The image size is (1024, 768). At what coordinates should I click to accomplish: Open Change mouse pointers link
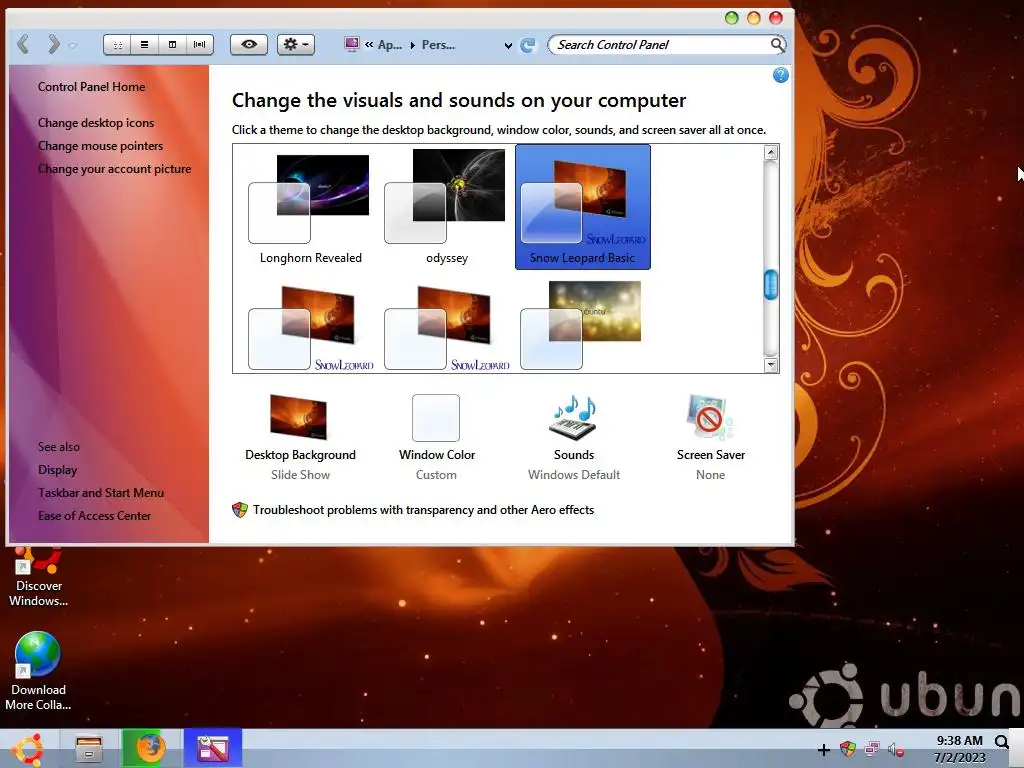[101, 146]
